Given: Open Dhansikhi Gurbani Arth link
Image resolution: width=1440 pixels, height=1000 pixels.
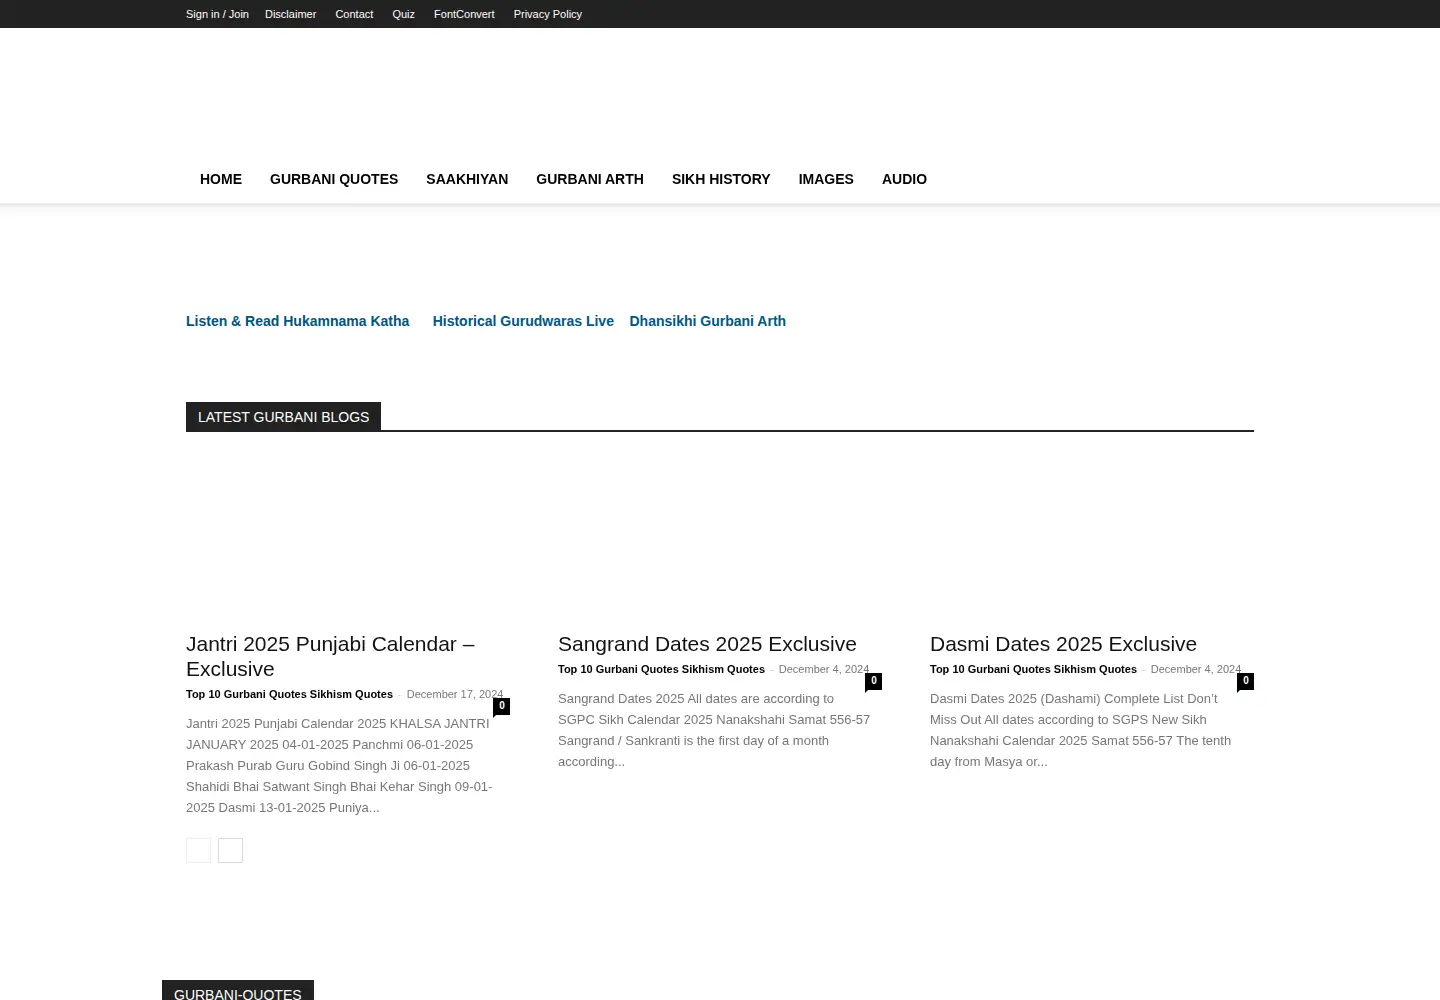Looking at the screenshot, I should 707,321.
